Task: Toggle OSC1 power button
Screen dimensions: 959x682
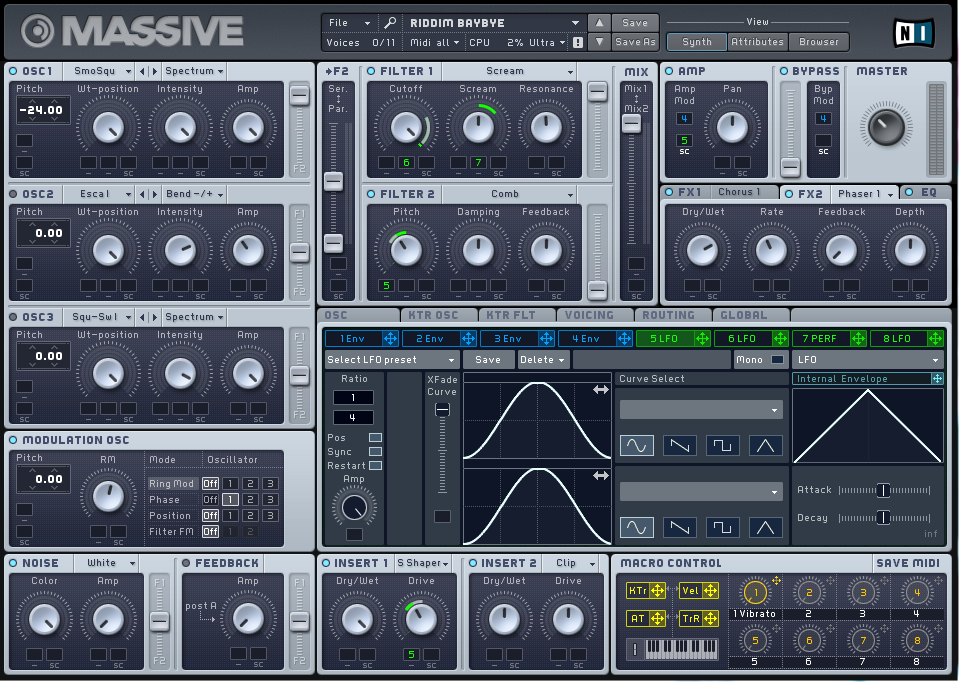Action: (x=13, y=72)
